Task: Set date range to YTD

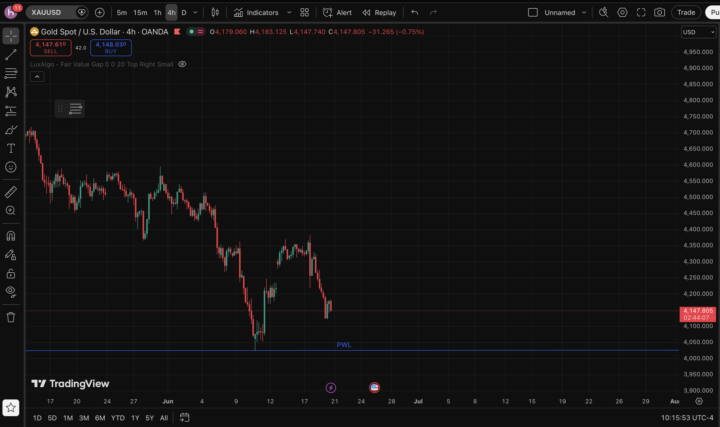Action: pos(118,418)
